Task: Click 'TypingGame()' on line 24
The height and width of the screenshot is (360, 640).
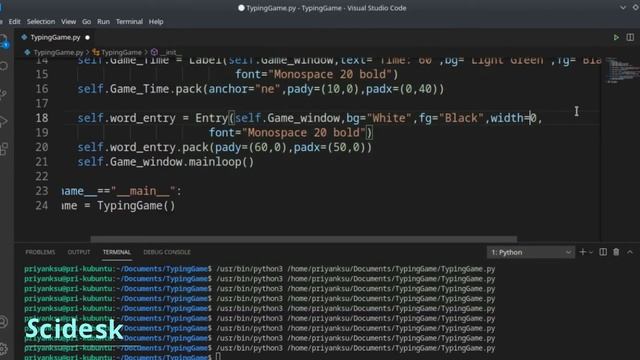Action: 136,205
